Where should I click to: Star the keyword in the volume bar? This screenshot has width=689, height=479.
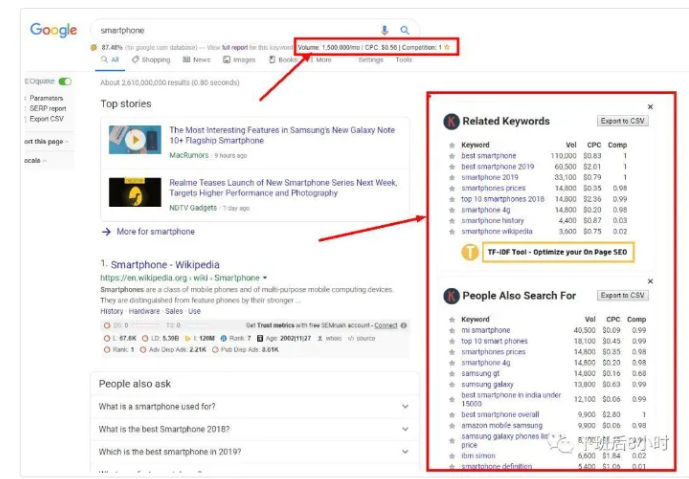click(447, 47)
